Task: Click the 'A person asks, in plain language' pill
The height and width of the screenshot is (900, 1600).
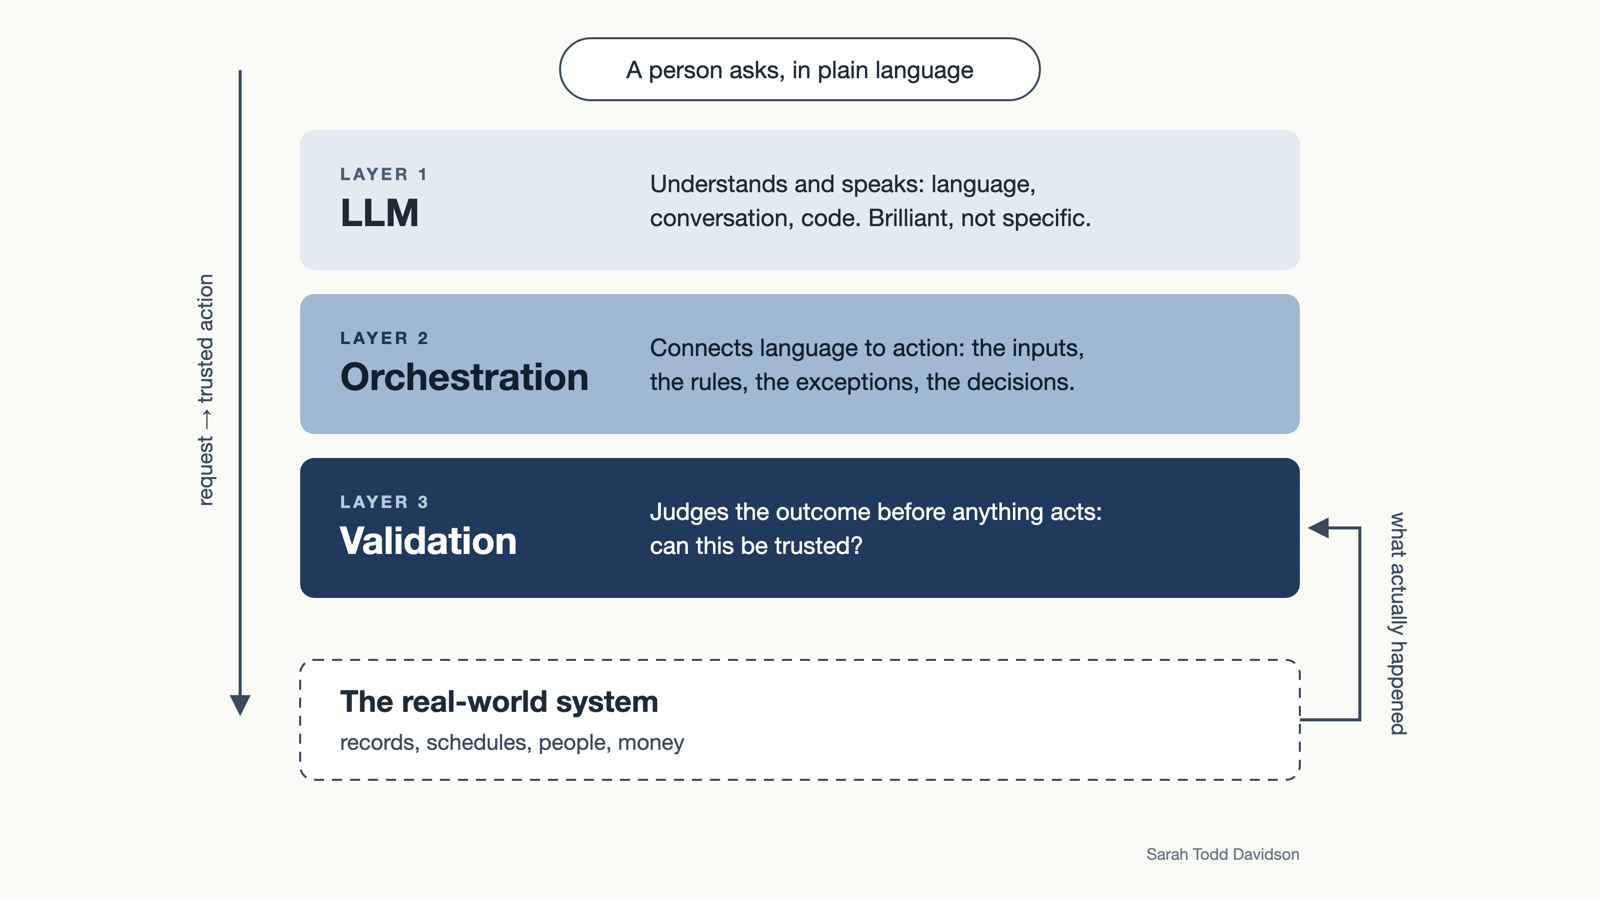Action: pyautogui.click(x=800, y=70)
